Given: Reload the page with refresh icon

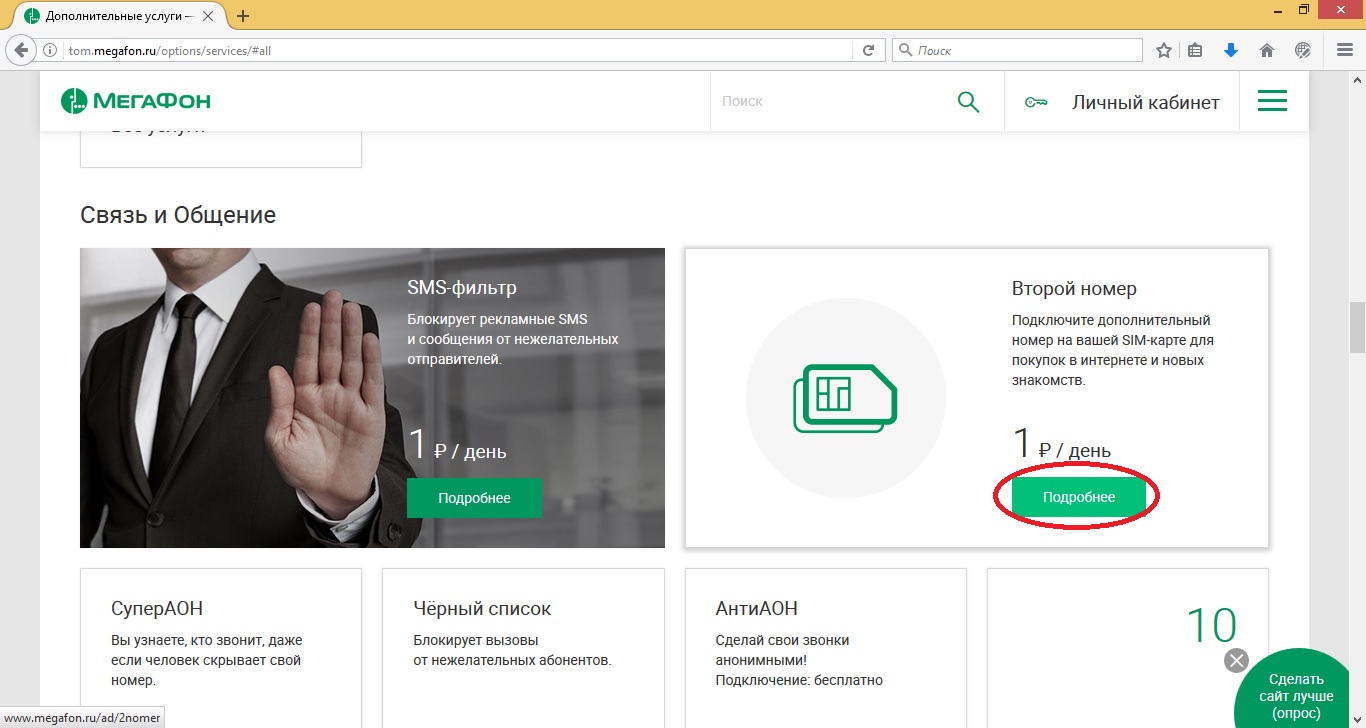Looking at the screenshot, I should coord(868,50).
